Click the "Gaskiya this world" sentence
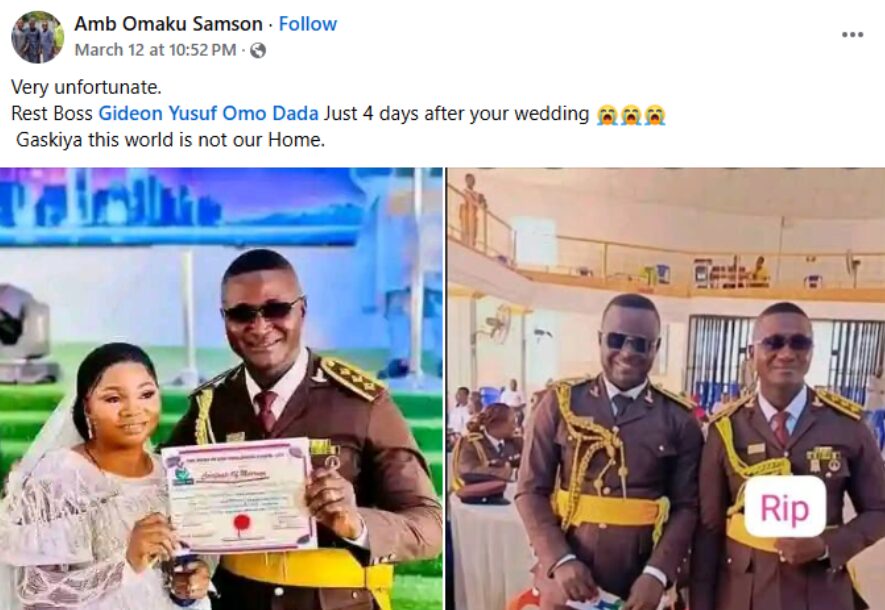This screenshot has height=610, width=885. (x=170, y=139)
